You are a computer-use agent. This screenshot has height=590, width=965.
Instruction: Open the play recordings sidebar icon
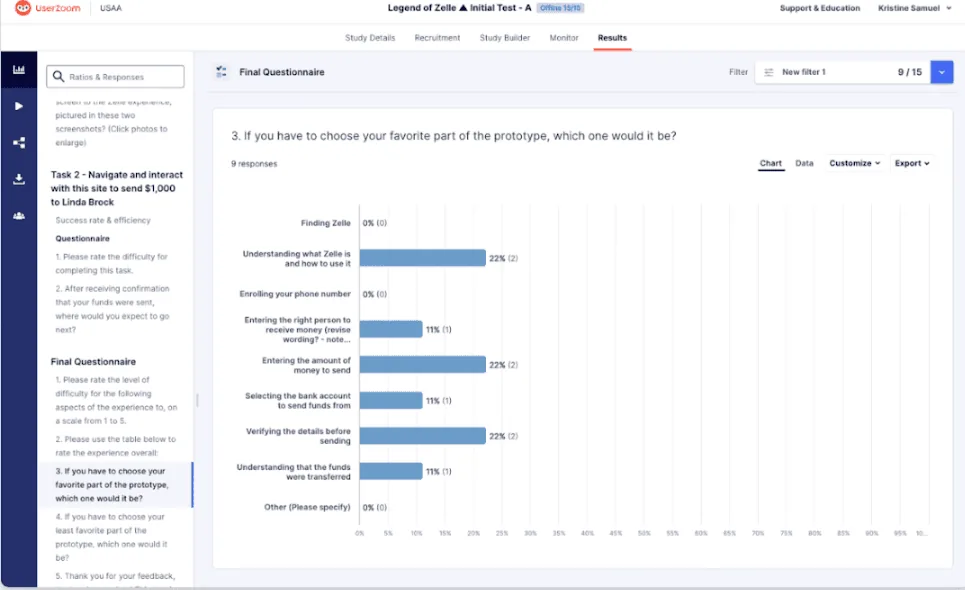tap(19, 106)
